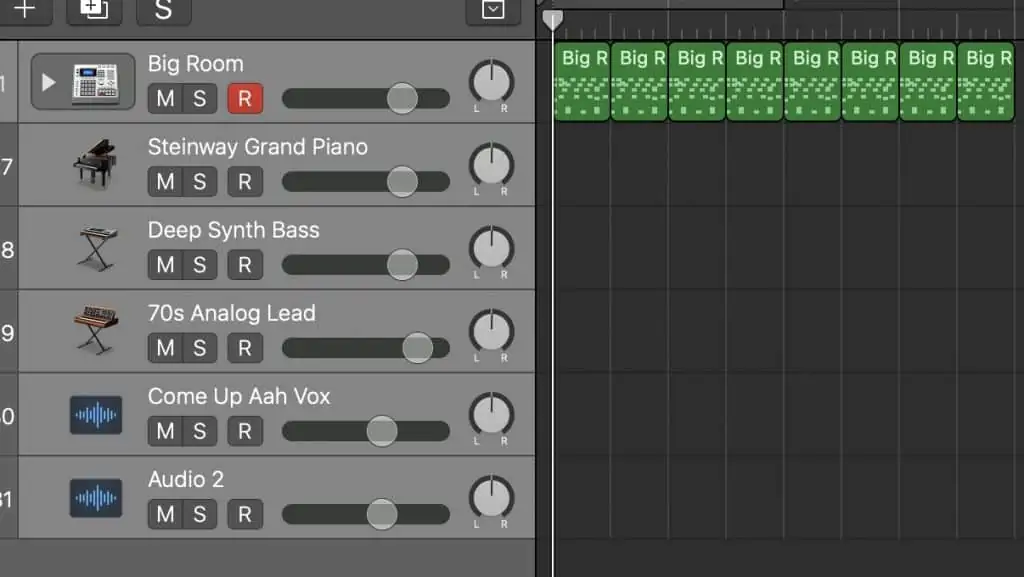1024x577 pixels.
Task: Click the Audio 2 volume slider
Action: (366, 514)
